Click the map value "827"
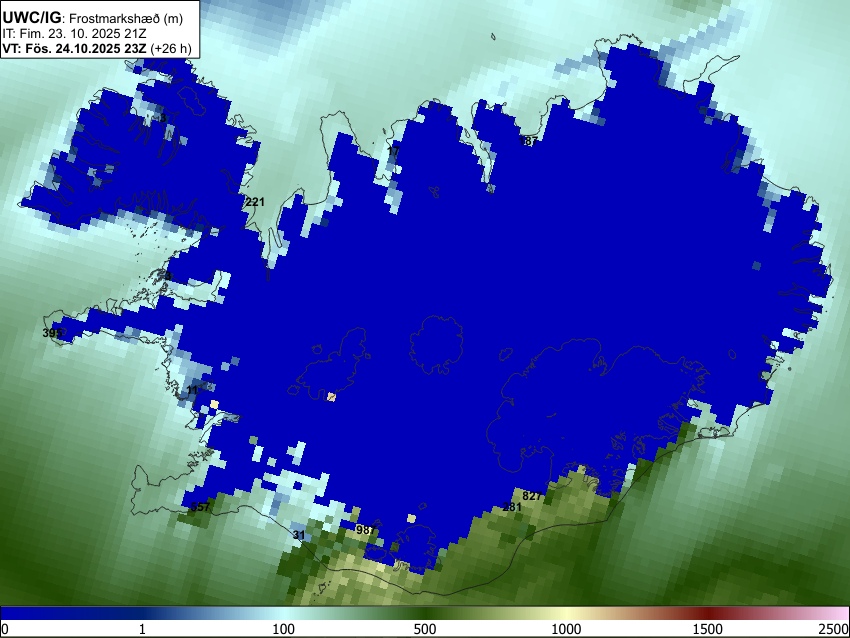Screen dimensions: 850x638 point(532,496)
